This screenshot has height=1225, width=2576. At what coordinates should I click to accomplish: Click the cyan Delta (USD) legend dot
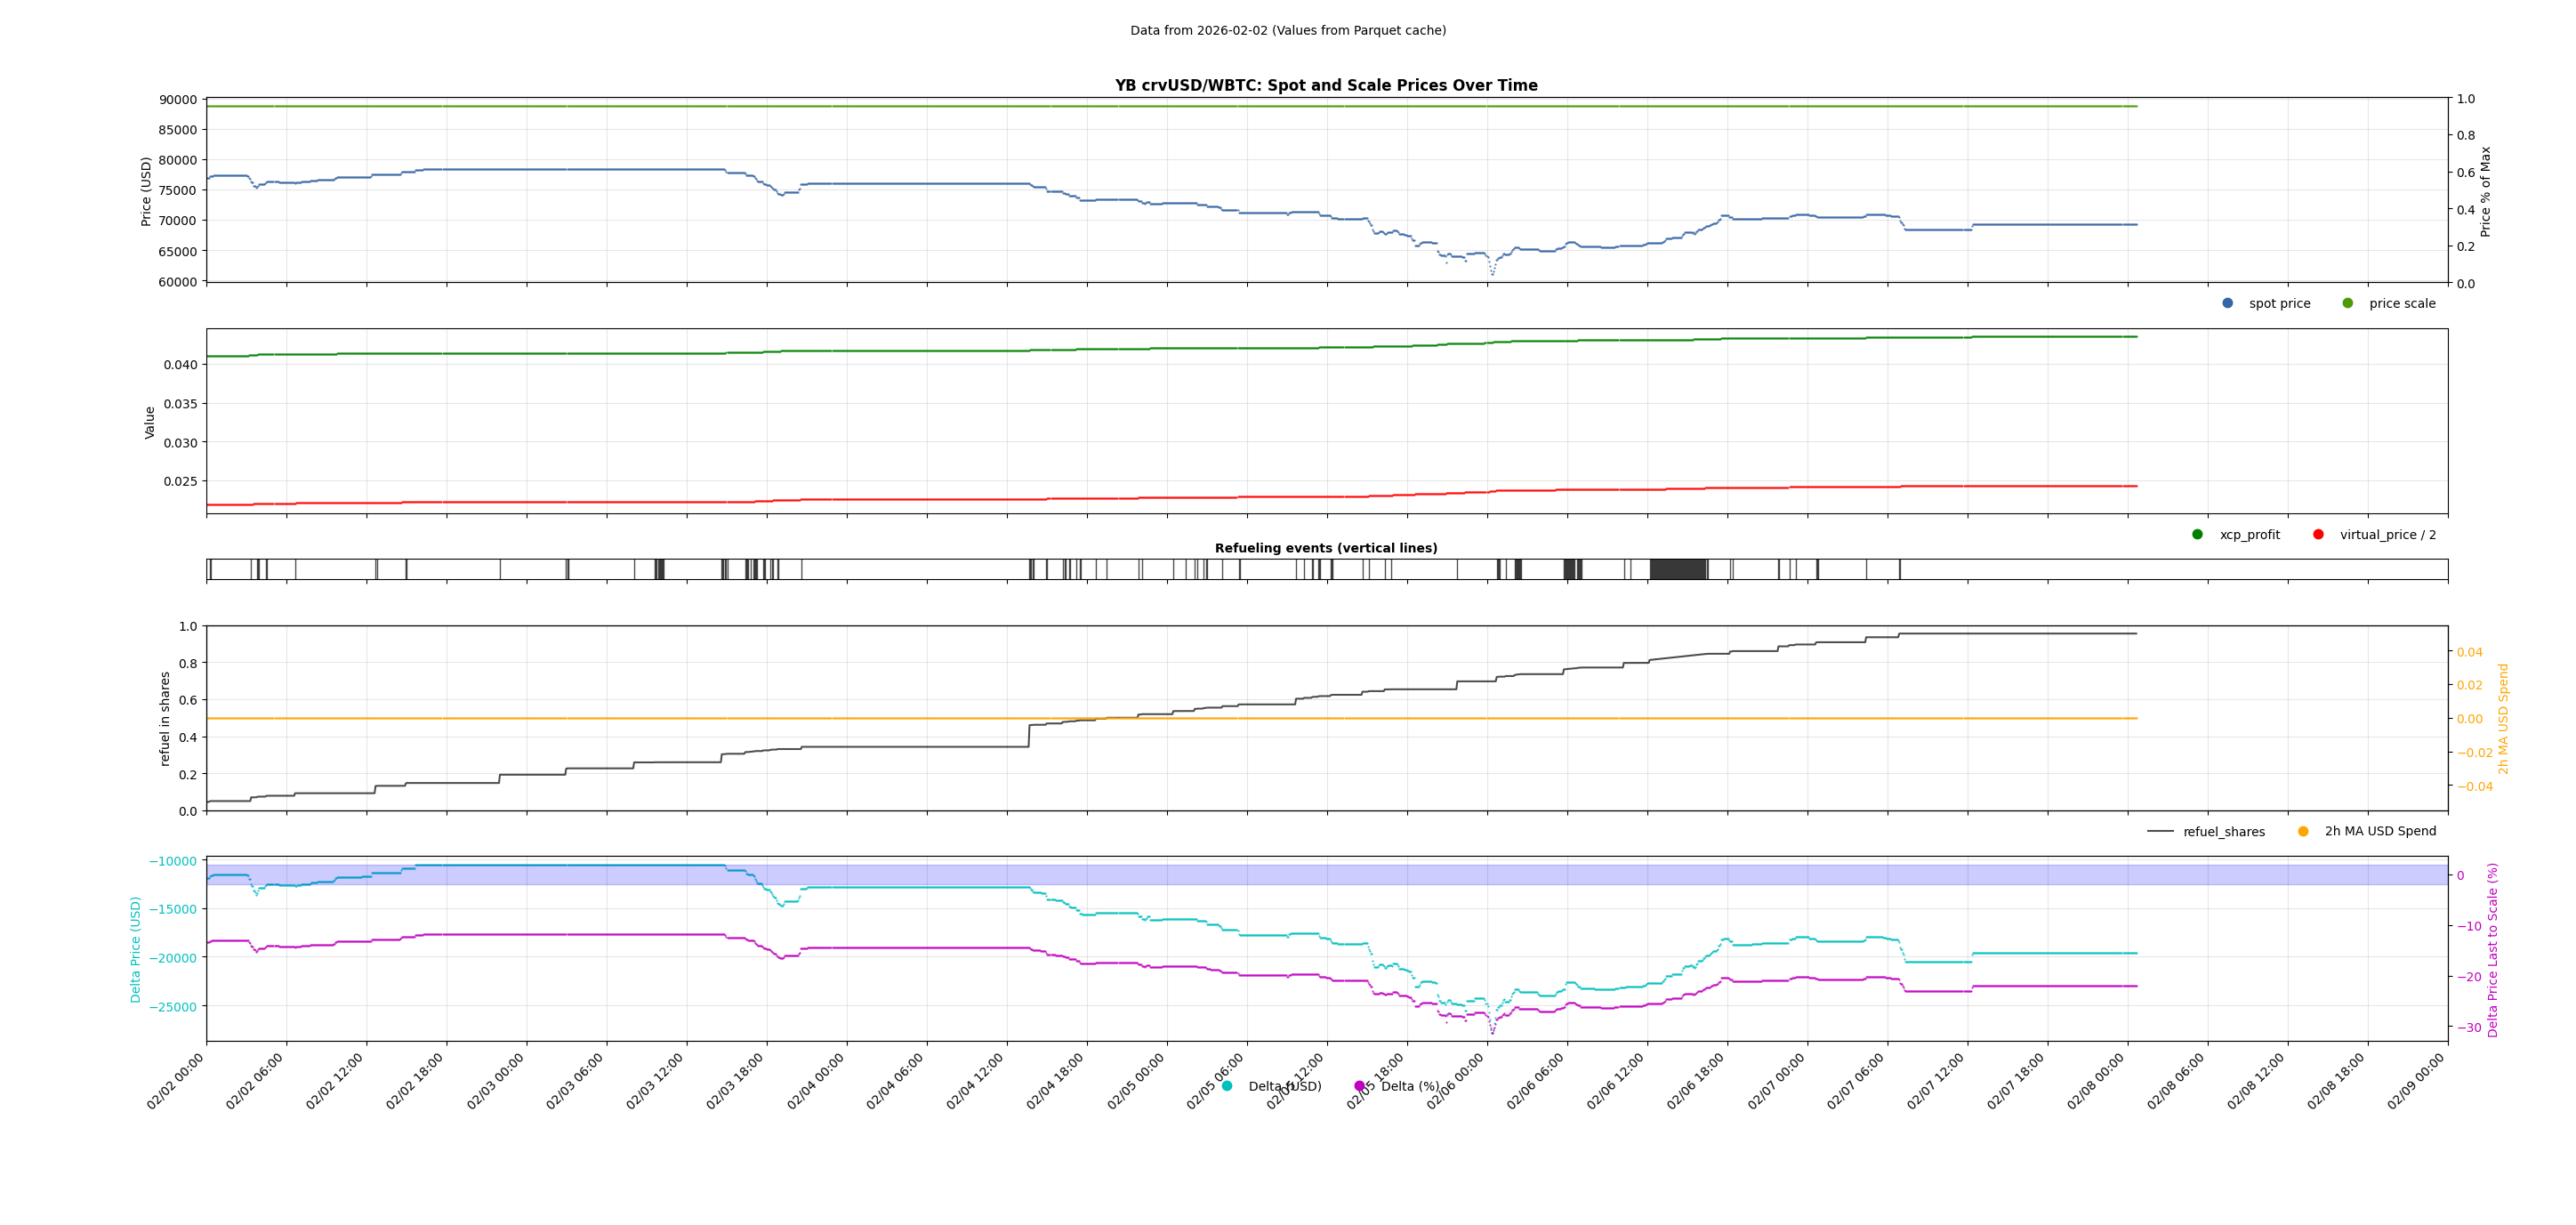pyautogui.click(x=1227, y=1086)
